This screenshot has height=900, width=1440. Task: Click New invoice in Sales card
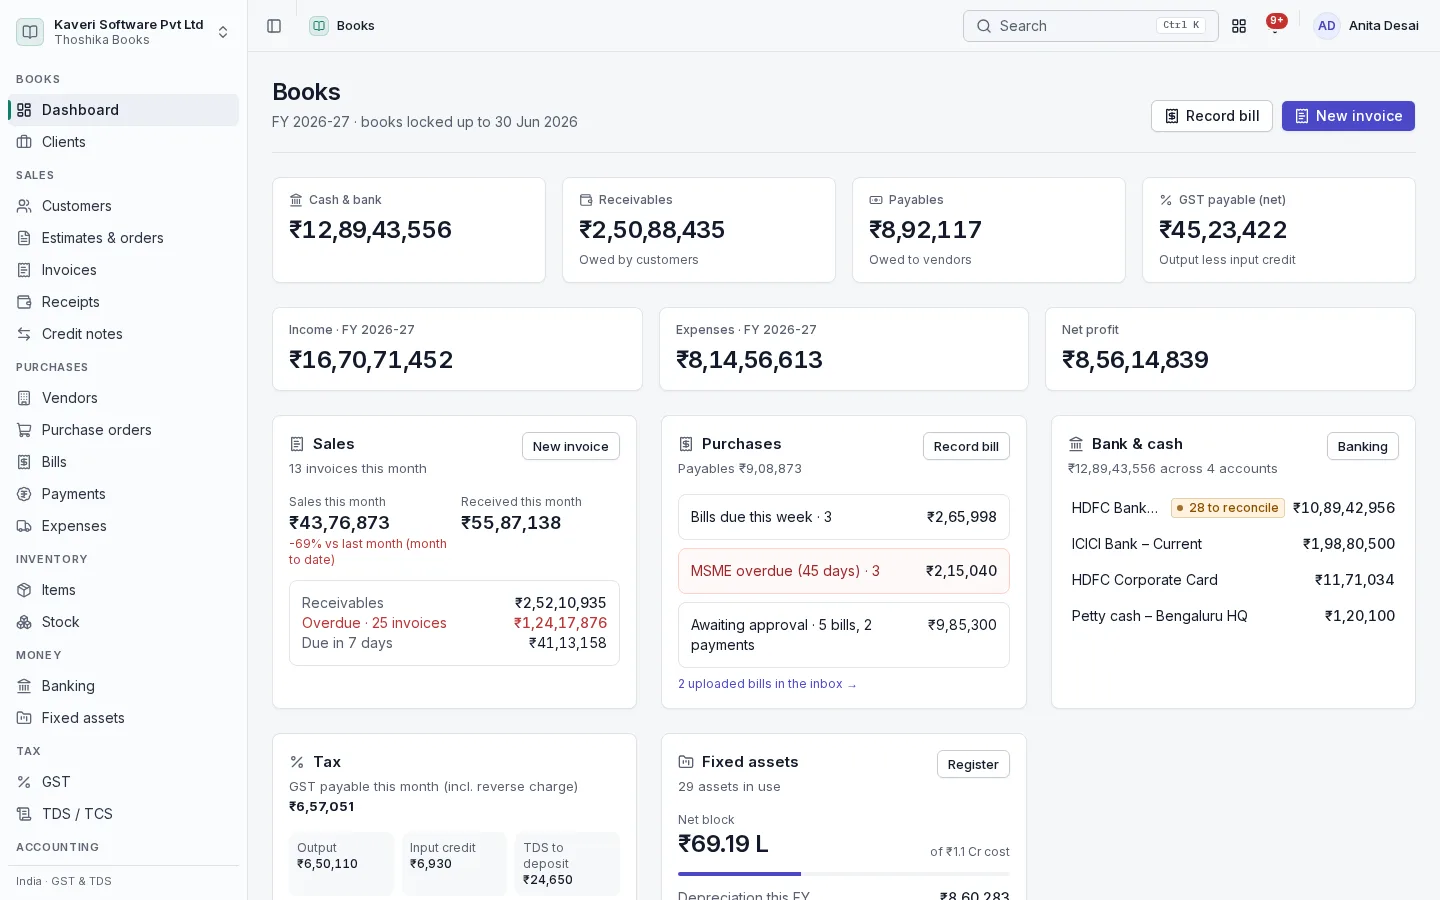[571, 446]
